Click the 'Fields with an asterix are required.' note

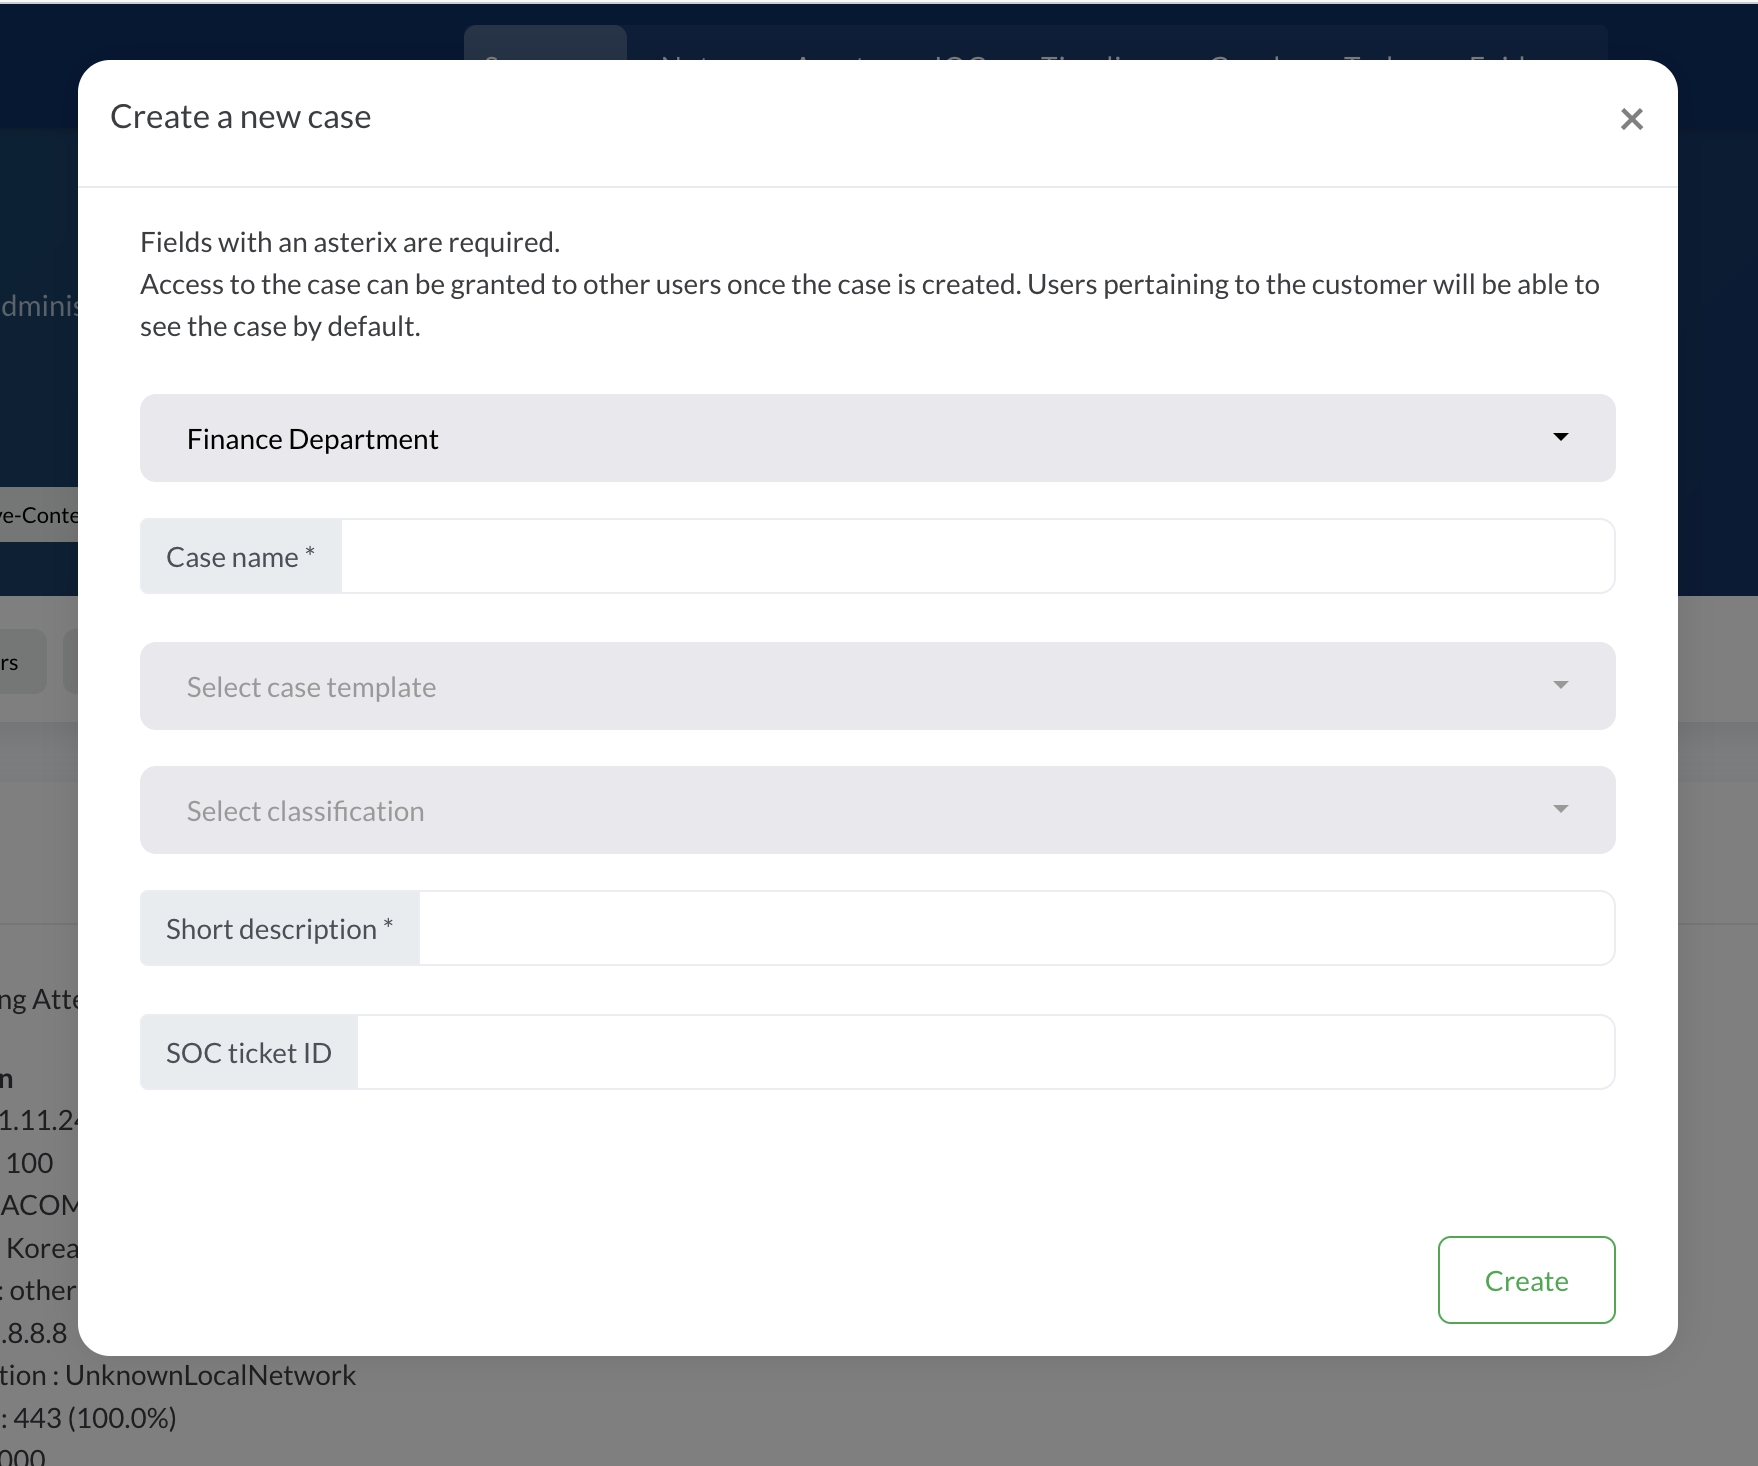[350, 242]
